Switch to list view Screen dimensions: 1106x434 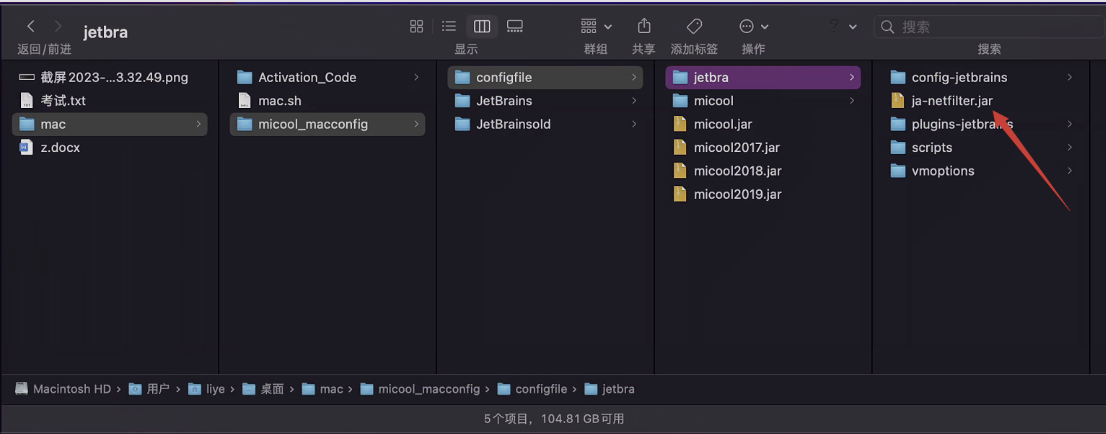449,26
